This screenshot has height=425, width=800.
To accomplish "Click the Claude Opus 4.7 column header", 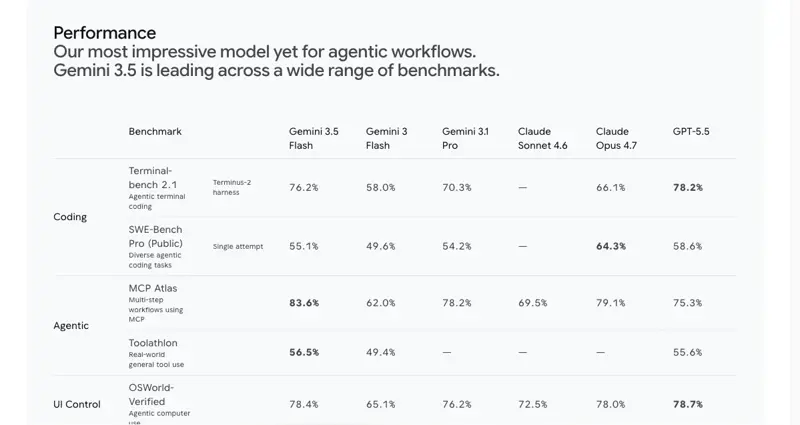I will 616,138.
